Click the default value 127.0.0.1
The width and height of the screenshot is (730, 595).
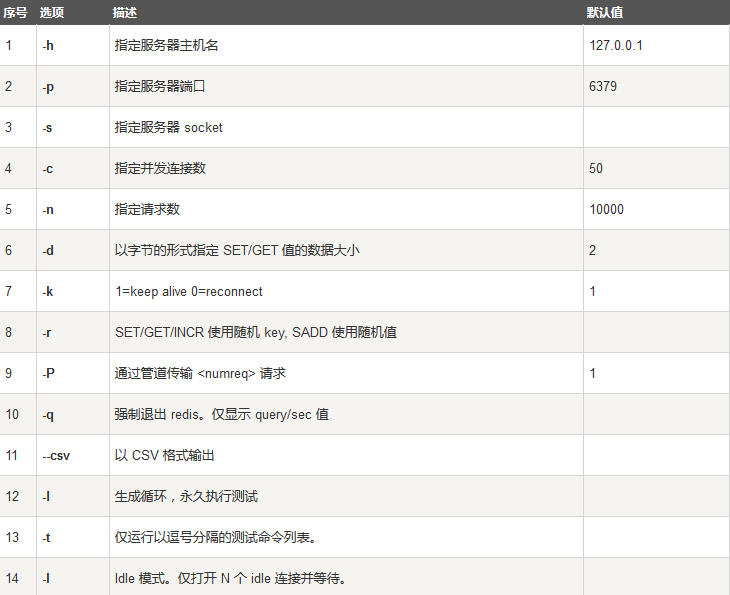click(x=615, y=45)
